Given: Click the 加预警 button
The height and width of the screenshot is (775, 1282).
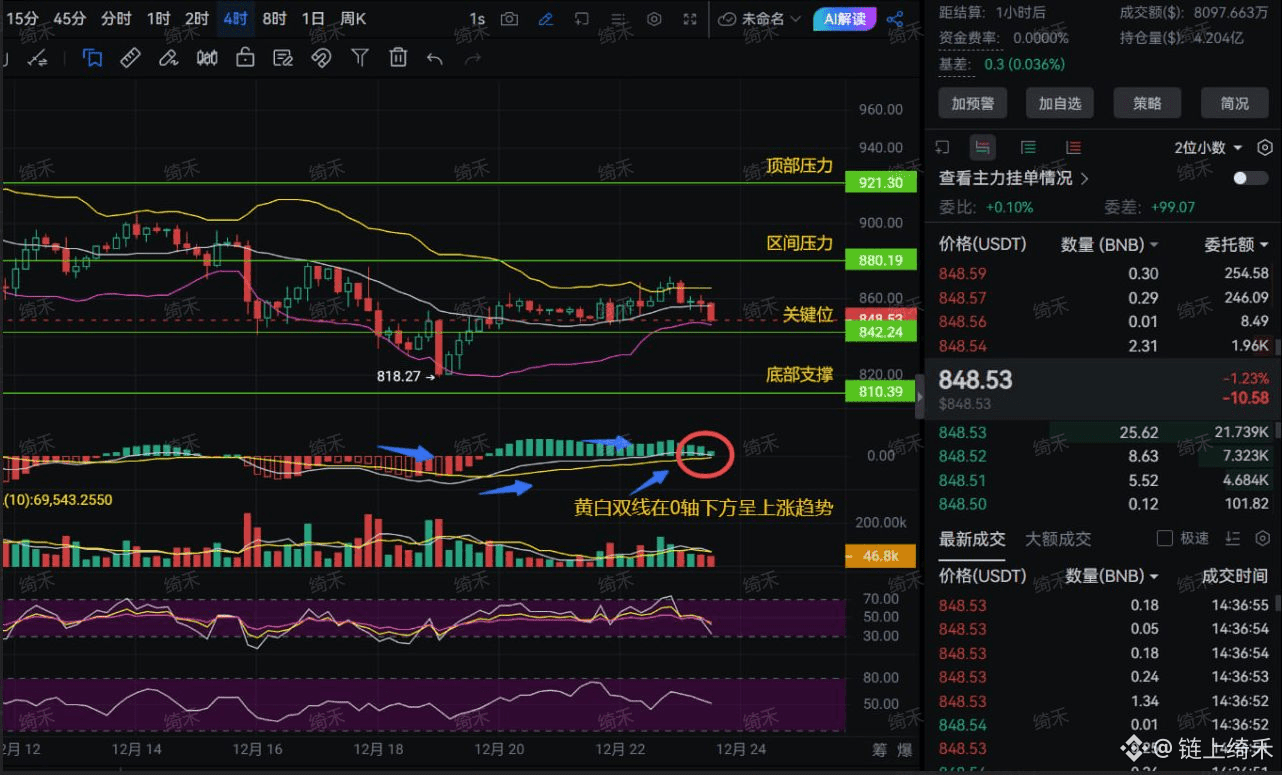Looking at the screenshot, I should [971, 103].
